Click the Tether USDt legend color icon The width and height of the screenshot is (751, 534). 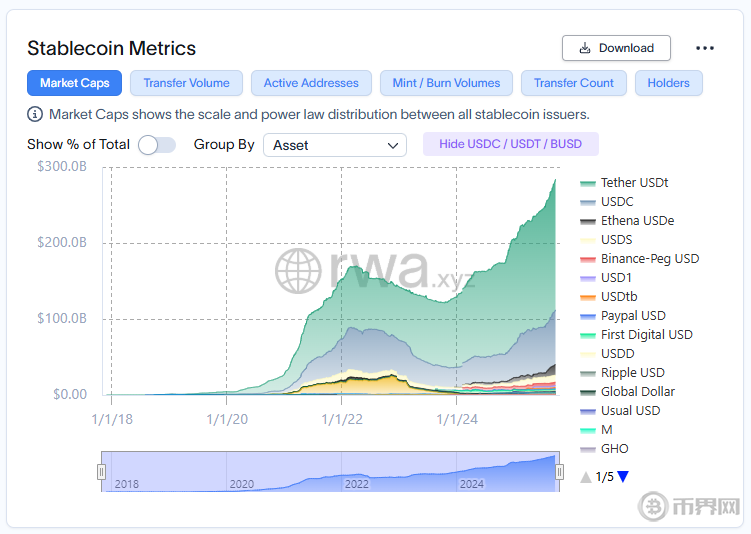coord(588,183)
